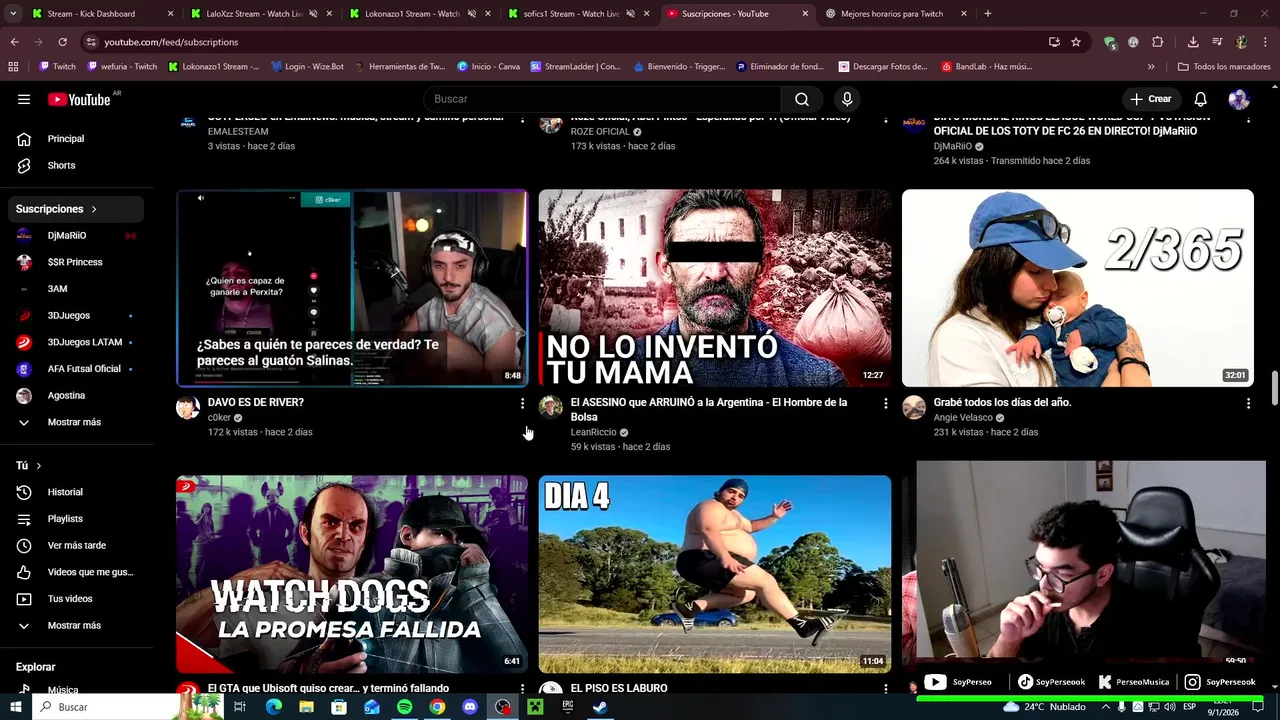The height and width of the screenshot is (720, 1280).
Task: Show hidden bookmarks overflow chevron
Action: pyautogui.click(x=1151, y=67)
